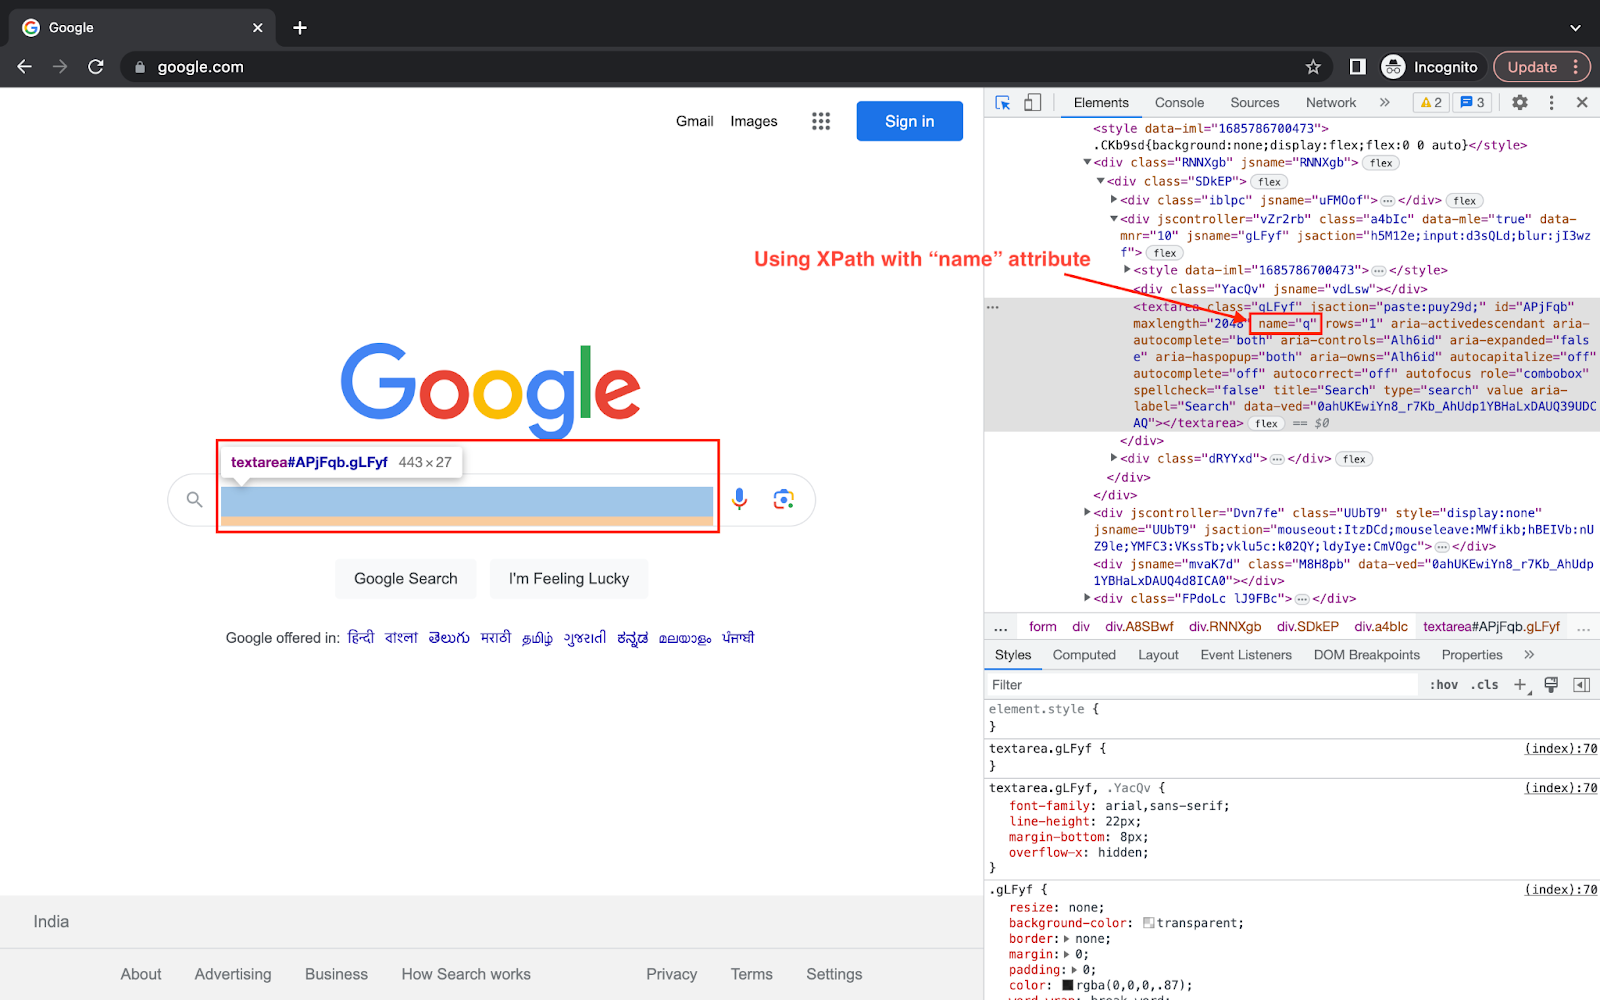Click the transparent background-color swatch
1600x1000 pixels.
tap(1148, 923)
